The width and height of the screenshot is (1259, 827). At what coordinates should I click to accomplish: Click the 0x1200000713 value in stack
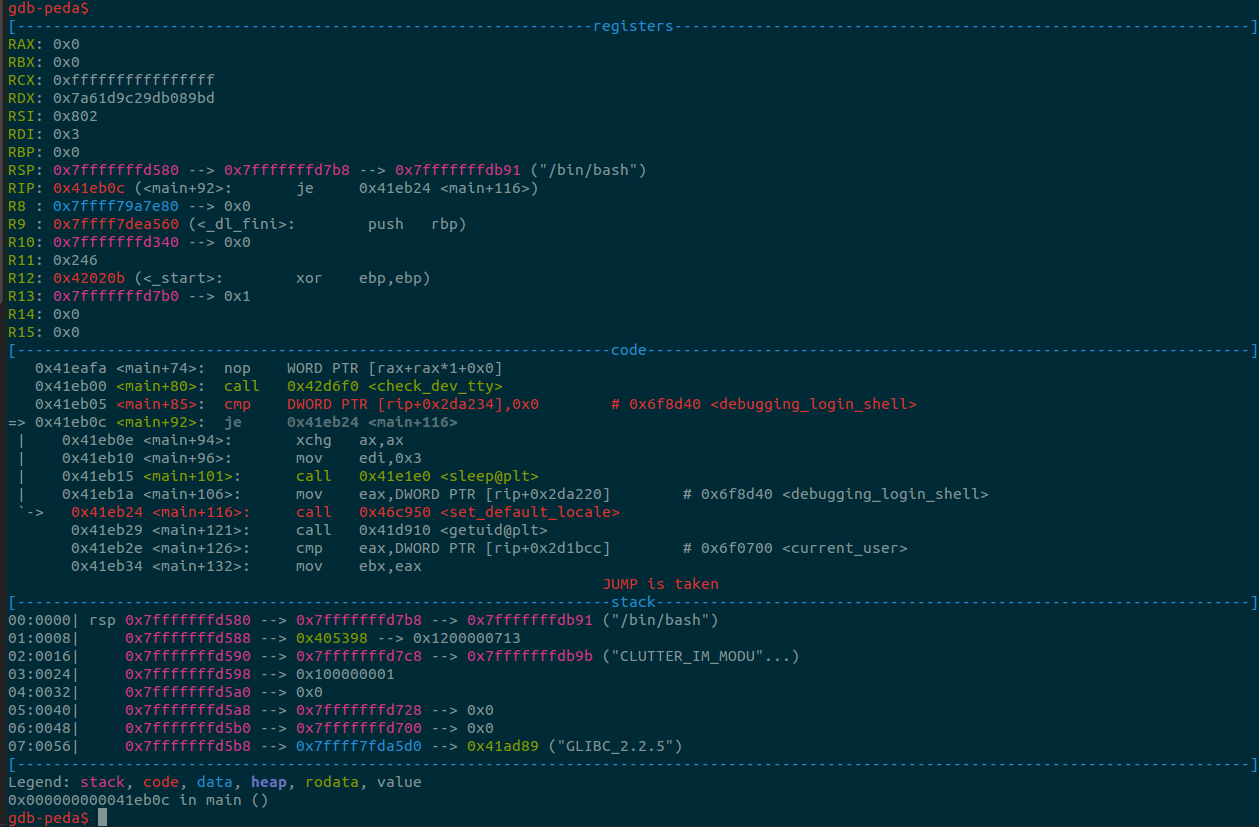click(x=467, y=638)
